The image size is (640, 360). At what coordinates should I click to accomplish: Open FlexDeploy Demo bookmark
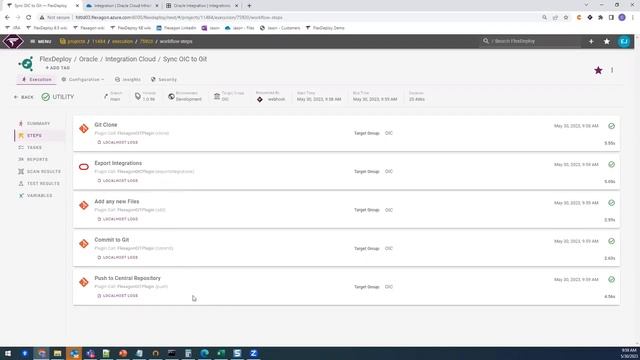[325, 28]
